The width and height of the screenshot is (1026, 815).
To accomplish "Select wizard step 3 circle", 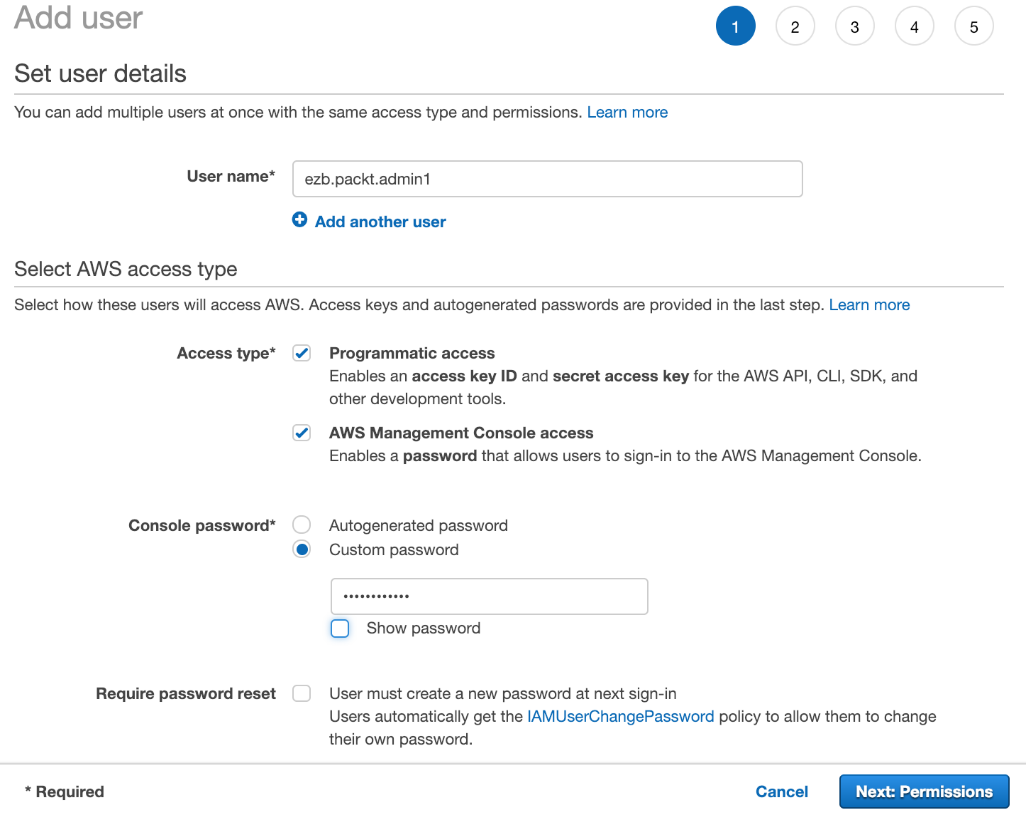I will (855, 26).
